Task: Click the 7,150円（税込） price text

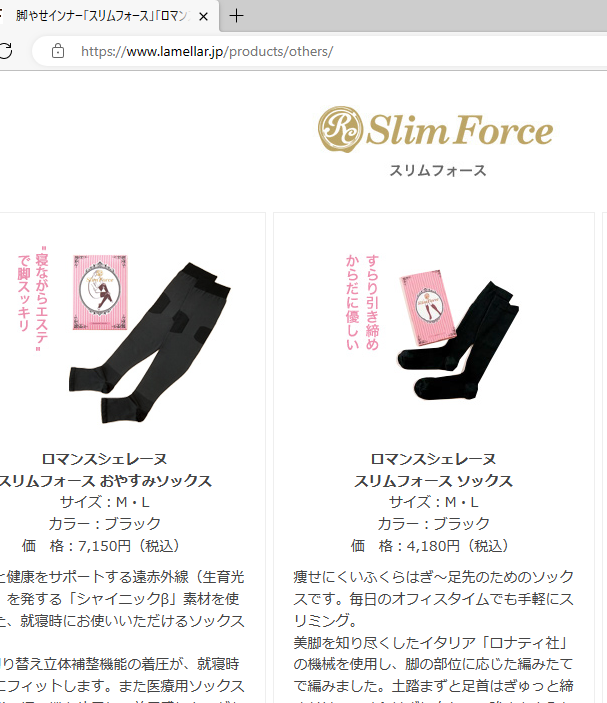Action: pyautogui.click(x=130, y=546)
